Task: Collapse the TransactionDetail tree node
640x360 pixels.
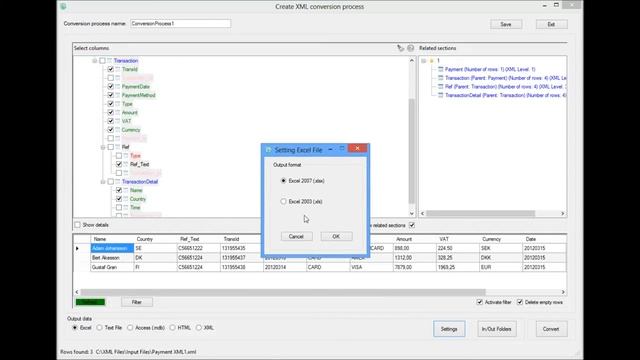Action: pyautogui.click(x=103, y=182)
